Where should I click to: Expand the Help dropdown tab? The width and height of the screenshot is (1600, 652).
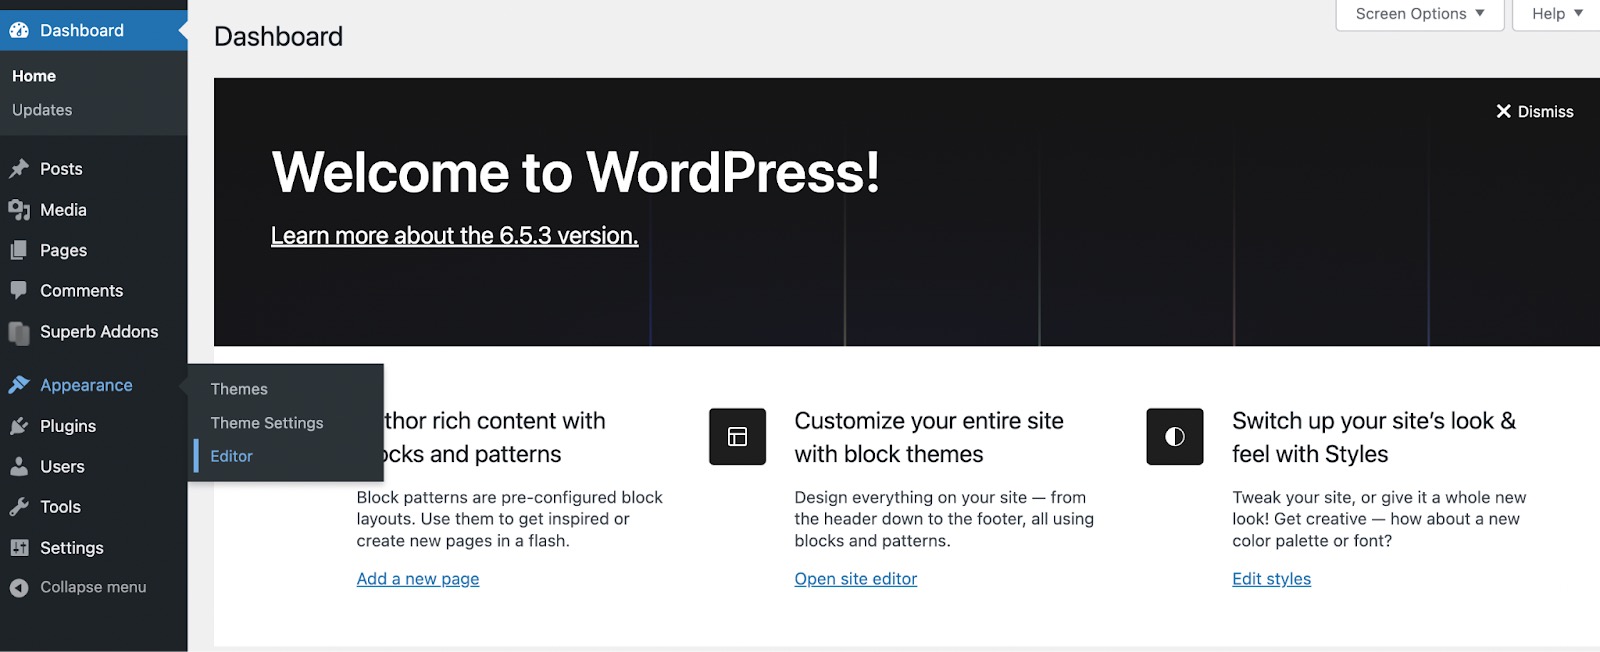[x=1557, y=14]
